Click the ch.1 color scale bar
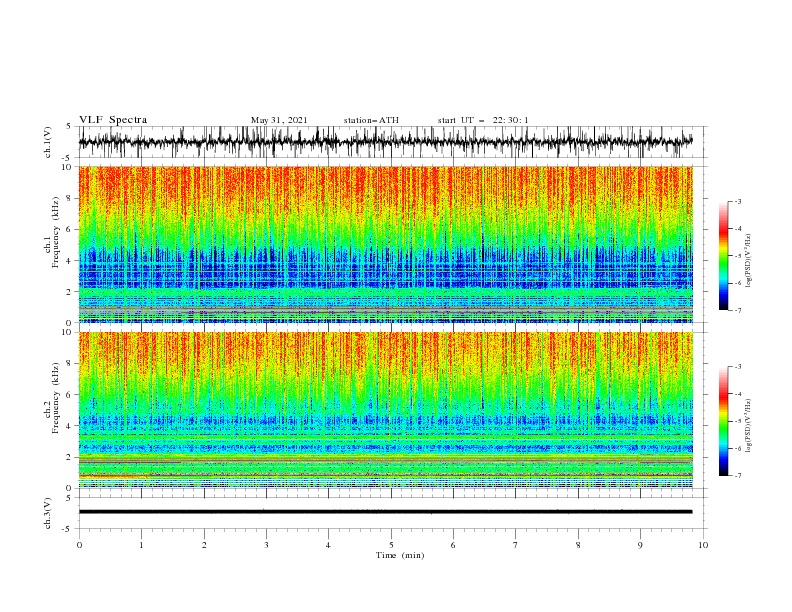 click(x=723, y=256)
